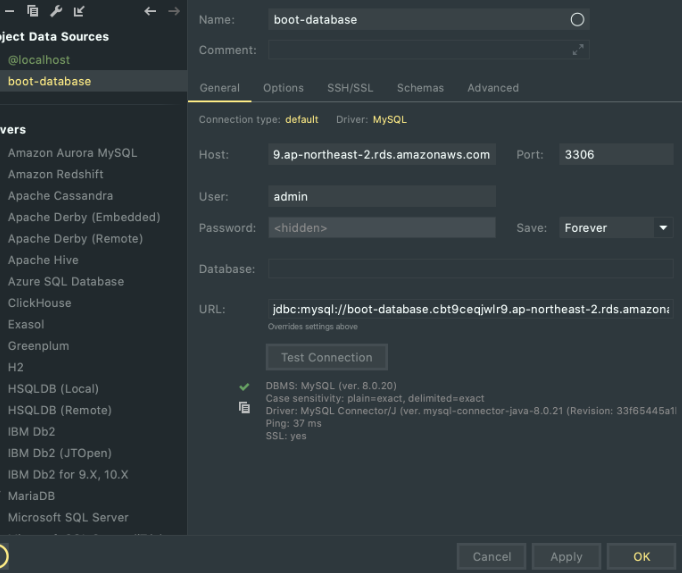Expand the Comment field editor
This screenshot has width=682, height=573.
(x=578, y=50)
